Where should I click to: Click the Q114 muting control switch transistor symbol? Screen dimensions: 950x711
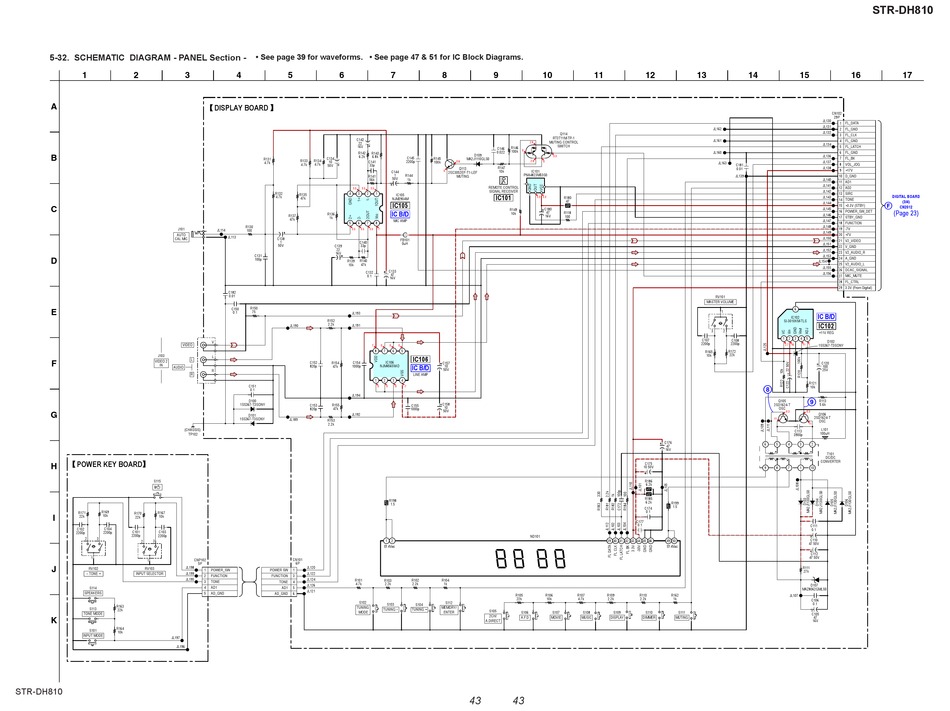pyautogui.click(x=537, y=153)
